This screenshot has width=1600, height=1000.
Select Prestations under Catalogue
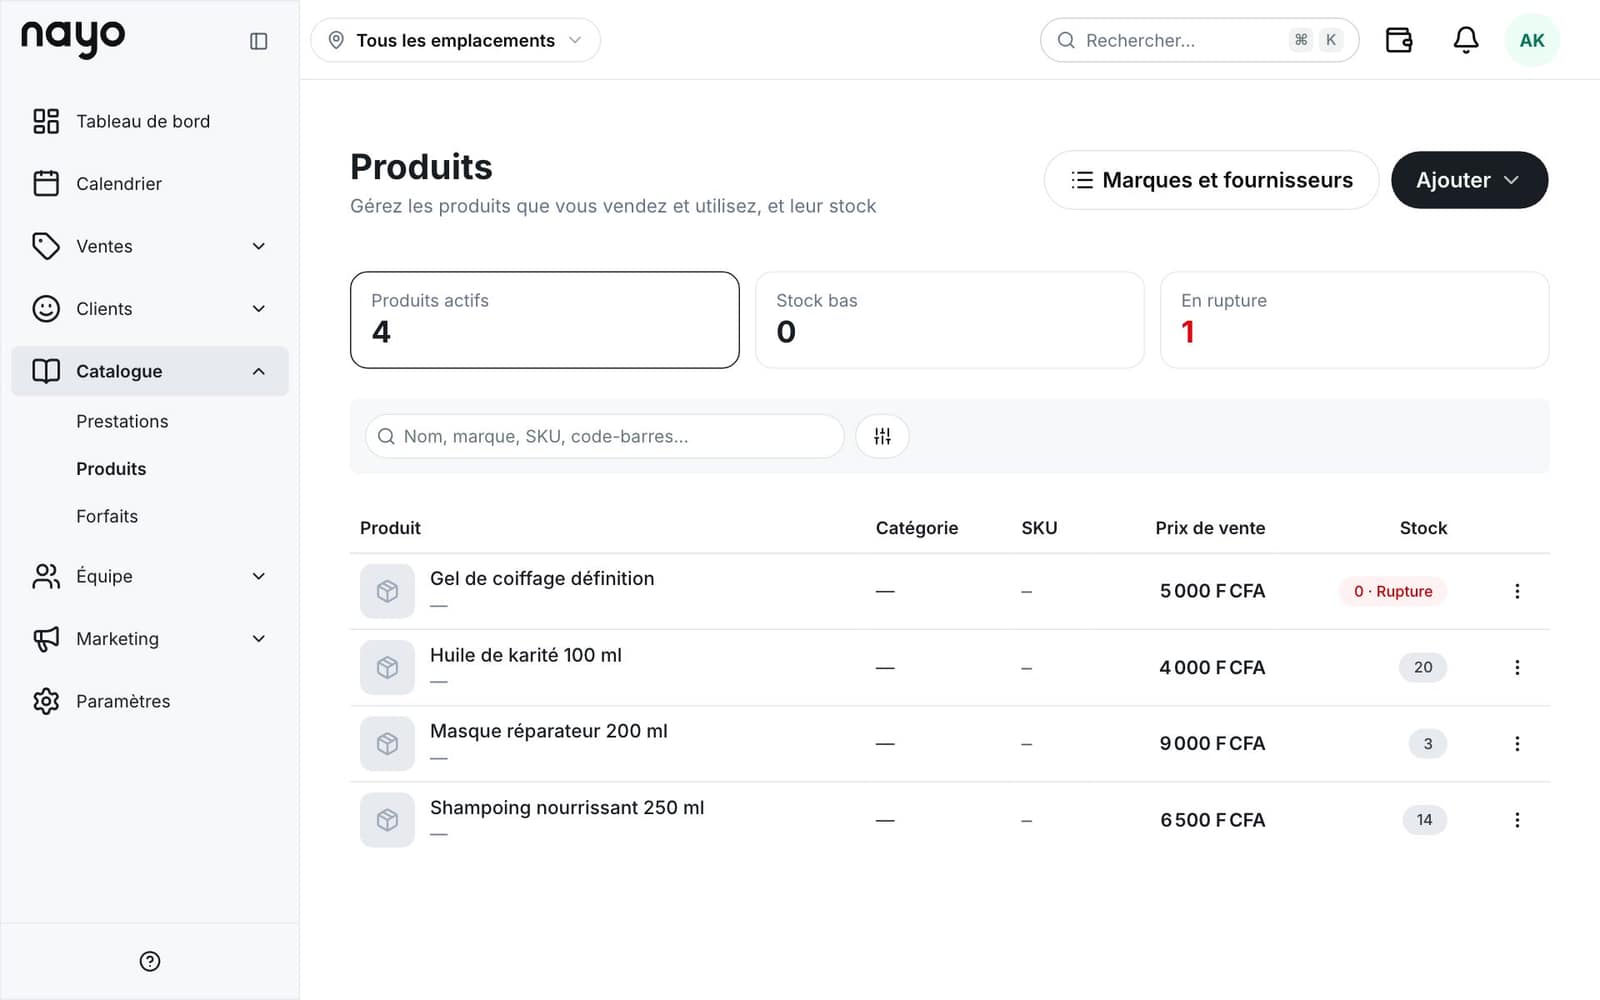[x=122, y=421]
